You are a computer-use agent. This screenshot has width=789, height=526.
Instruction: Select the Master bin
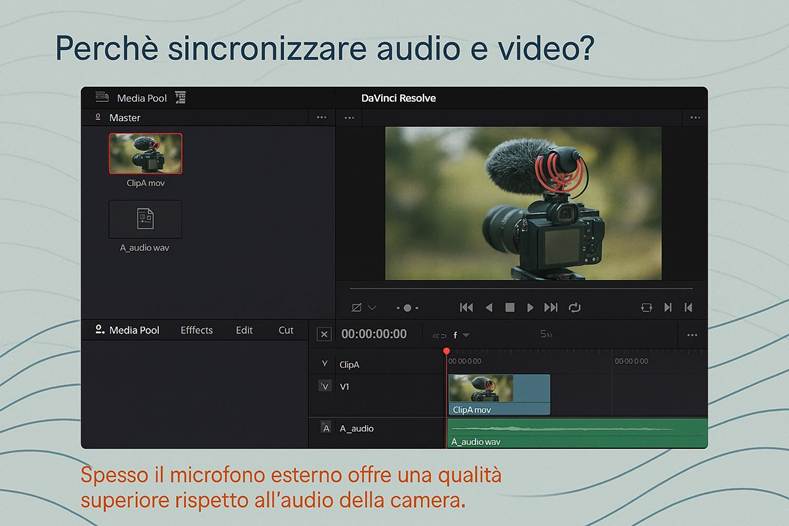[124, 117]
